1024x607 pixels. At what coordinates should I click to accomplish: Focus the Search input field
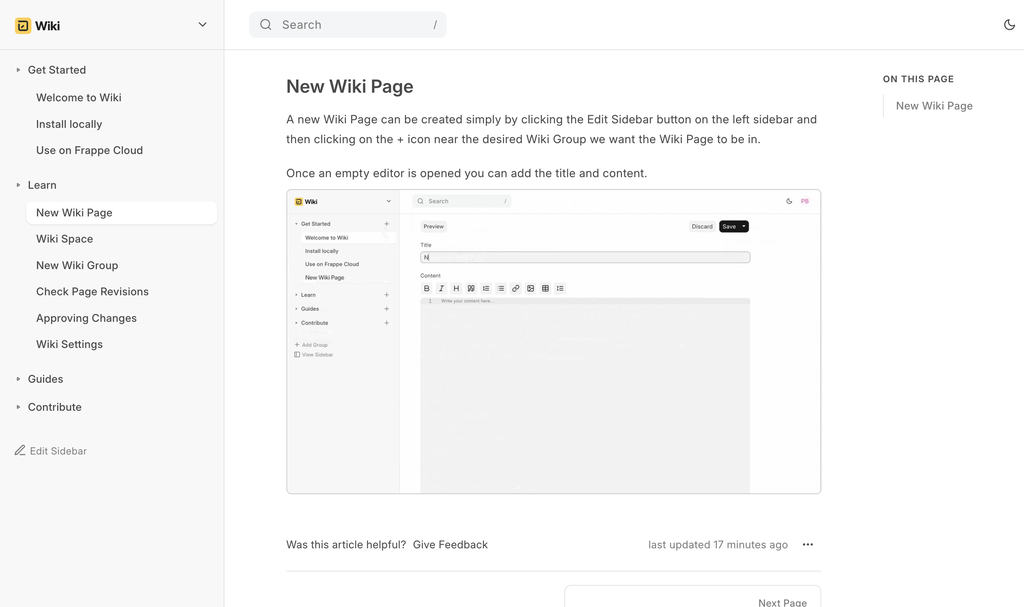(347, 25)
